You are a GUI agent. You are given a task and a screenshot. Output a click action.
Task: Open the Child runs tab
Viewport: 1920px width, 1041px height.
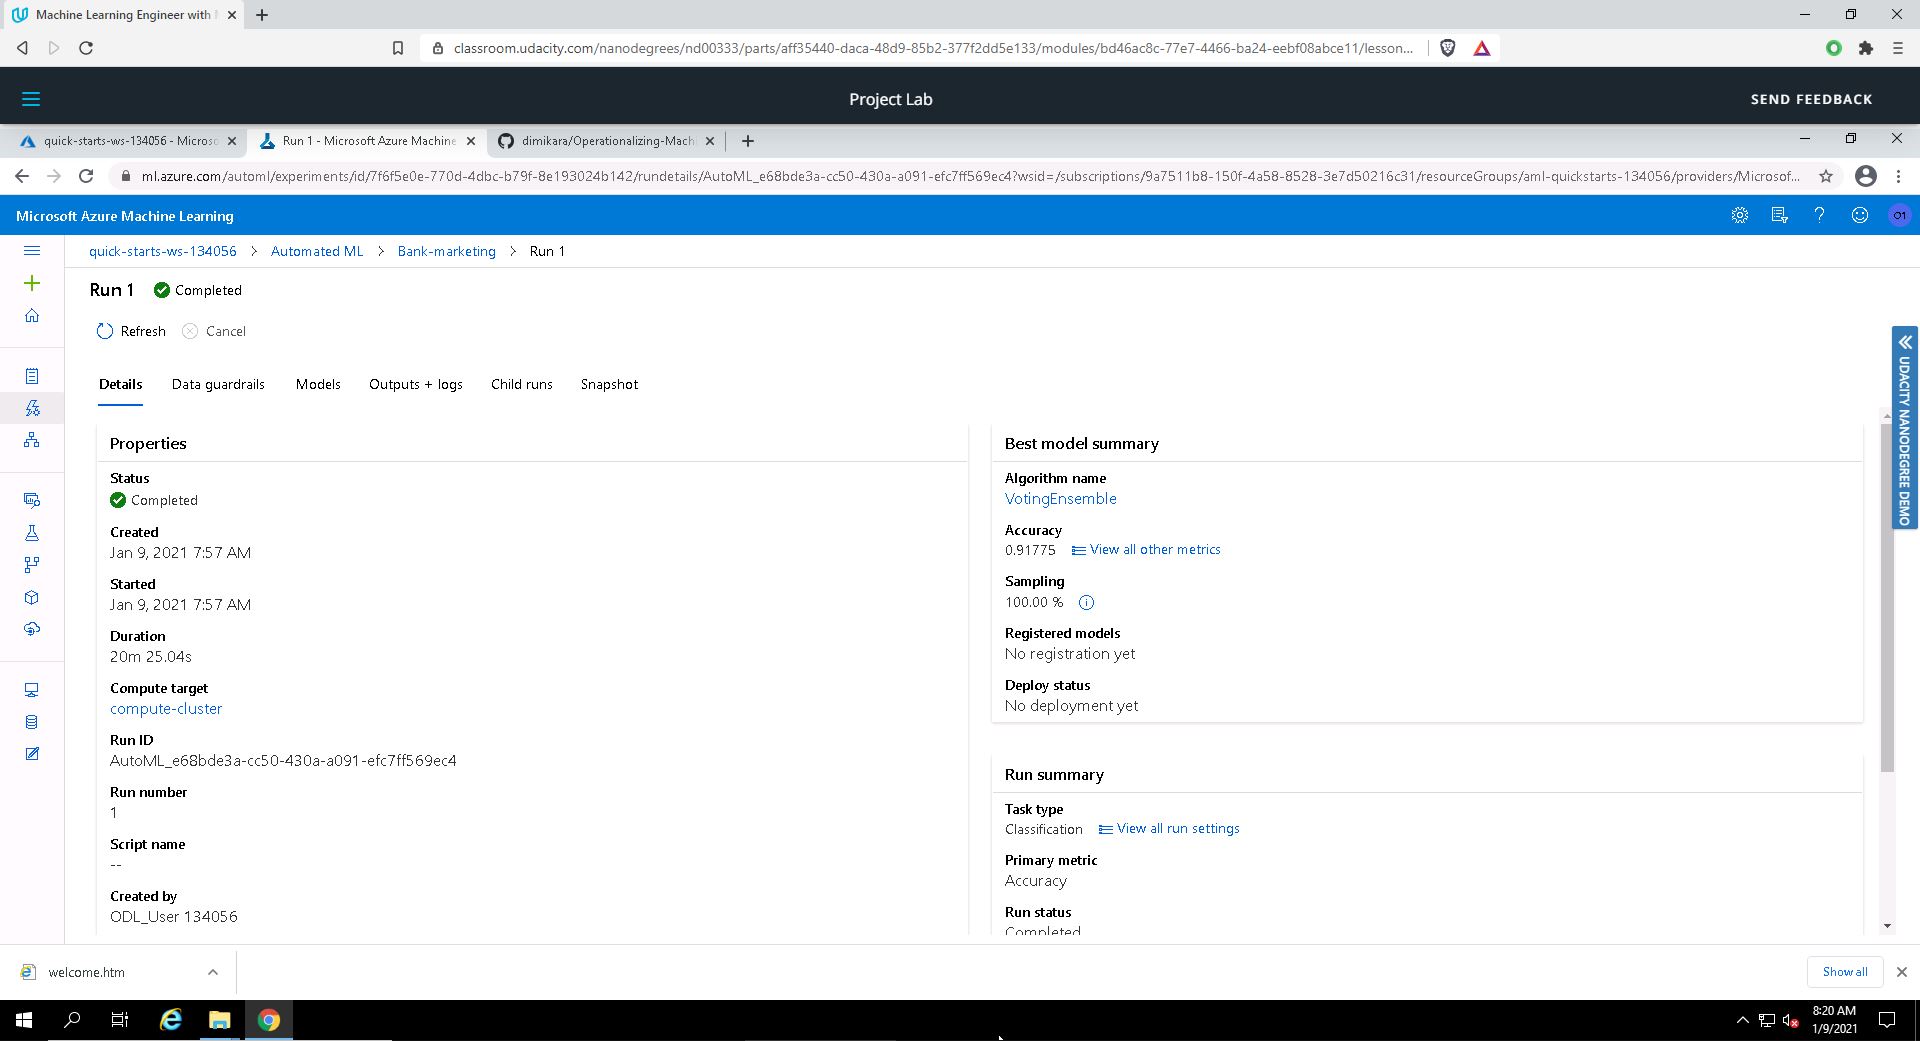(x=522, y=385)
